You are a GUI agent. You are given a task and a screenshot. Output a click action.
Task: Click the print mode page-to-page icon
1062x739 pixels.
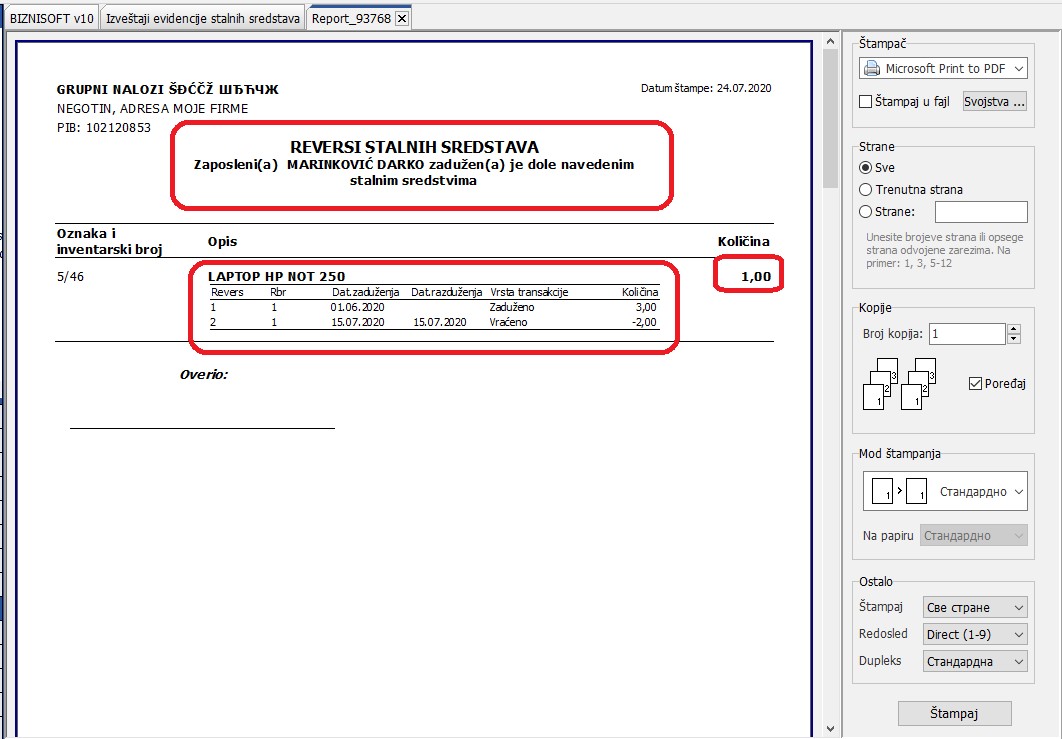coord(899,491)
